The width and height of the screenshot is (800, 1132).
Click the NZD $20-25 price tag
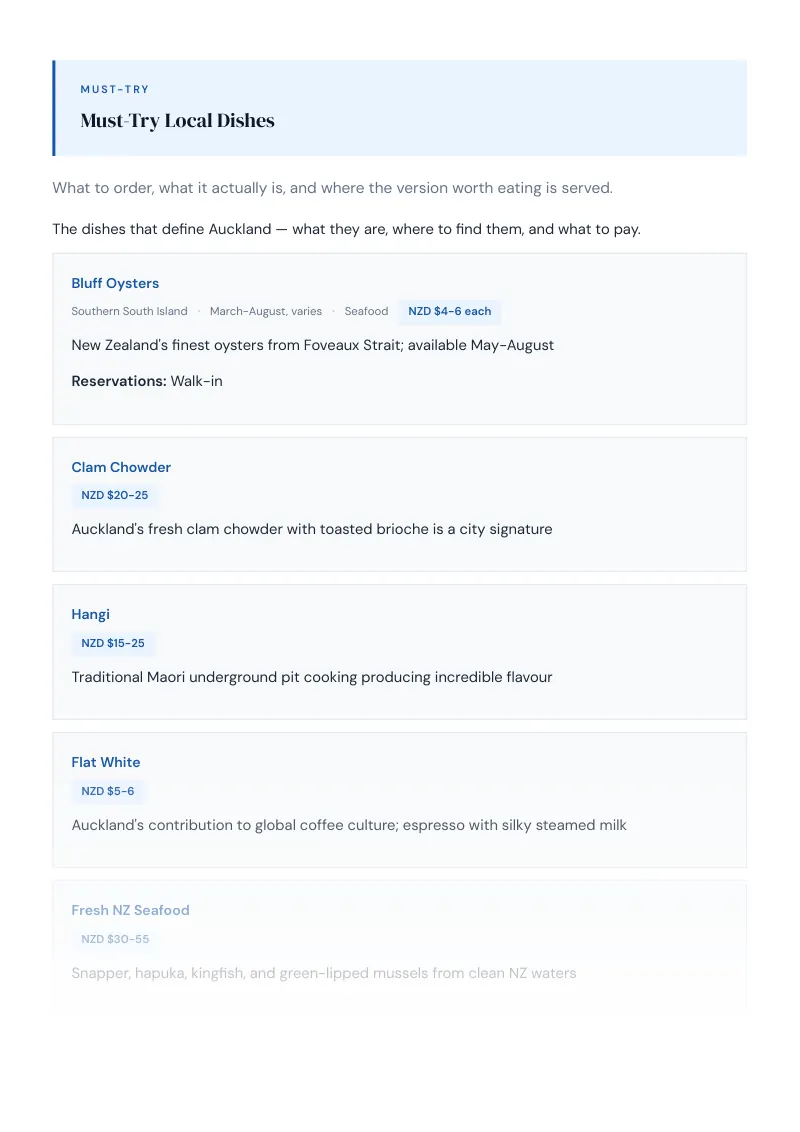click(x=114, y=495)
